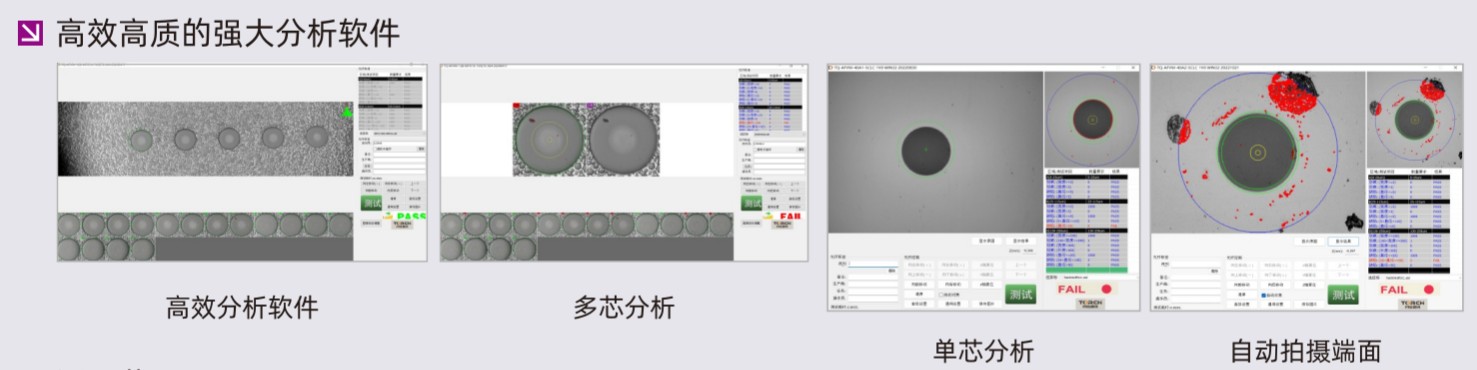Toggle the checked auto-focus option in 自动拍摄端面 window

[1262, 294]
